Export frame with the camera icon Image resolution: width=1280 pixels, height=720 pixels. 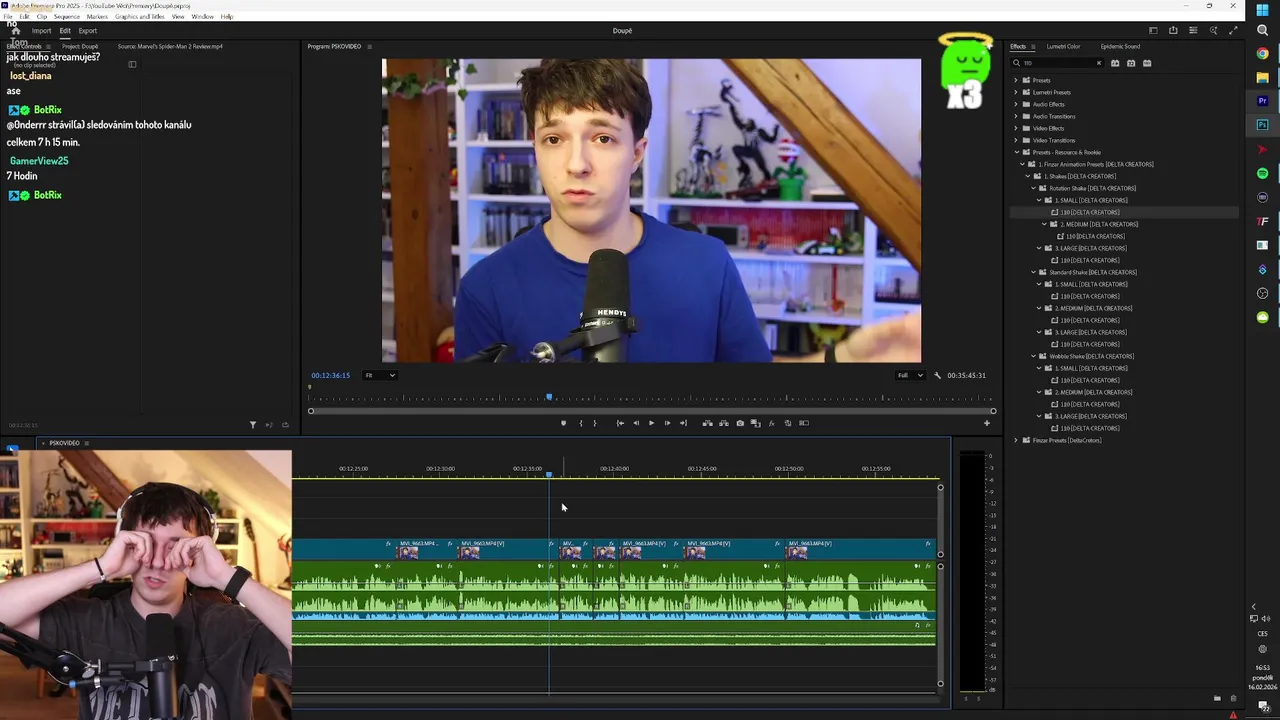click(740, 423)
